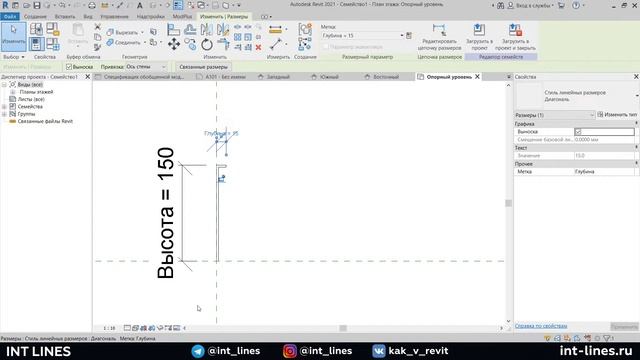Open the Справка по свойствам link
Image resolution: width=640 pixels, height=360 pixels.
coord(541,326)
